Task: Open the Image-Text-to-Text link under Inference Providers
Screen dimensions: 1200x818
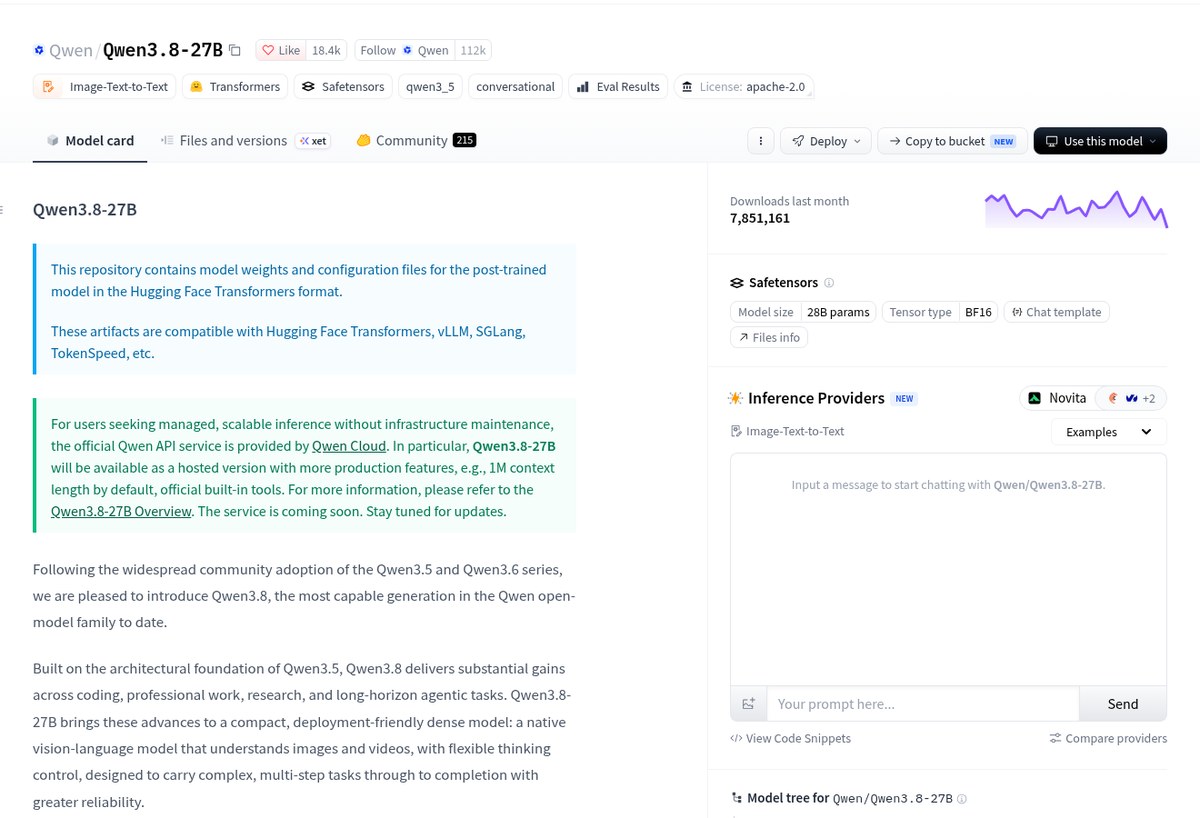Action: [x=788, y=431]
